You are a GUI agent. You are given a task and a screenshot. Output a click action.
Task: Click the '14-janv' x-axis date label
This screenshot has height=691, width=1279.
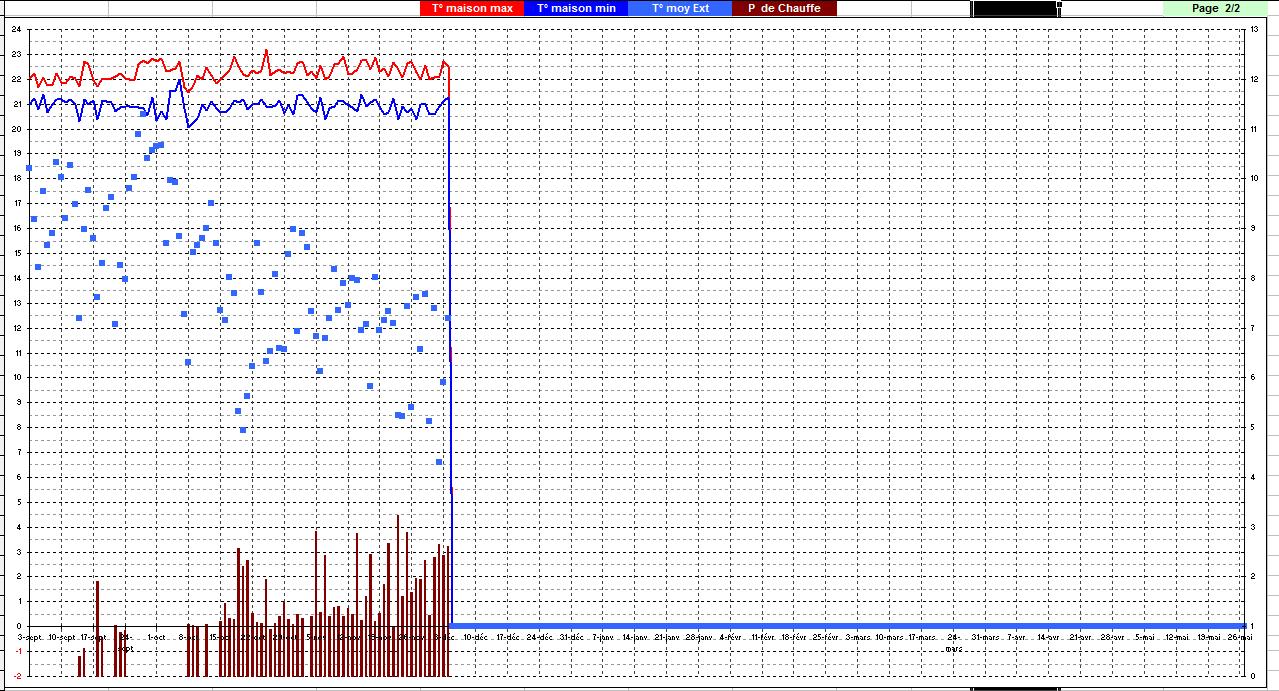point(636,637)
